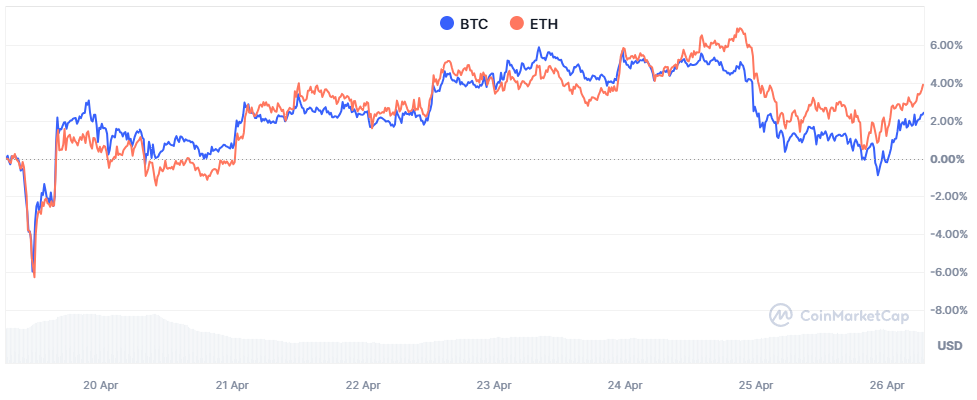Select the -8.00% y-axis label
This screenshot has height=400, width=977.
[945, 310]
